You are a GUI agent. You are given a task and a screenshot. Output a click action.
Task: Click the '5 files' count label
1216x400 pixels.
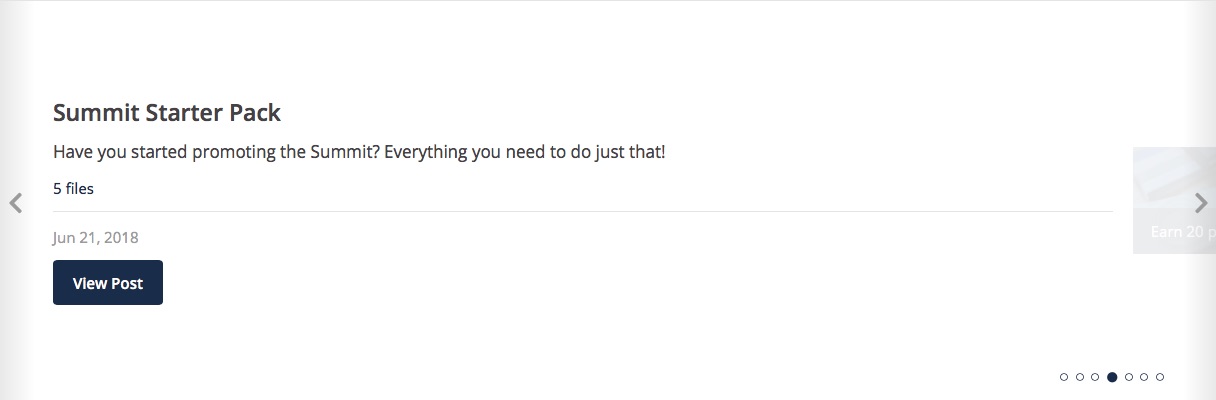[x=74, y=188]
